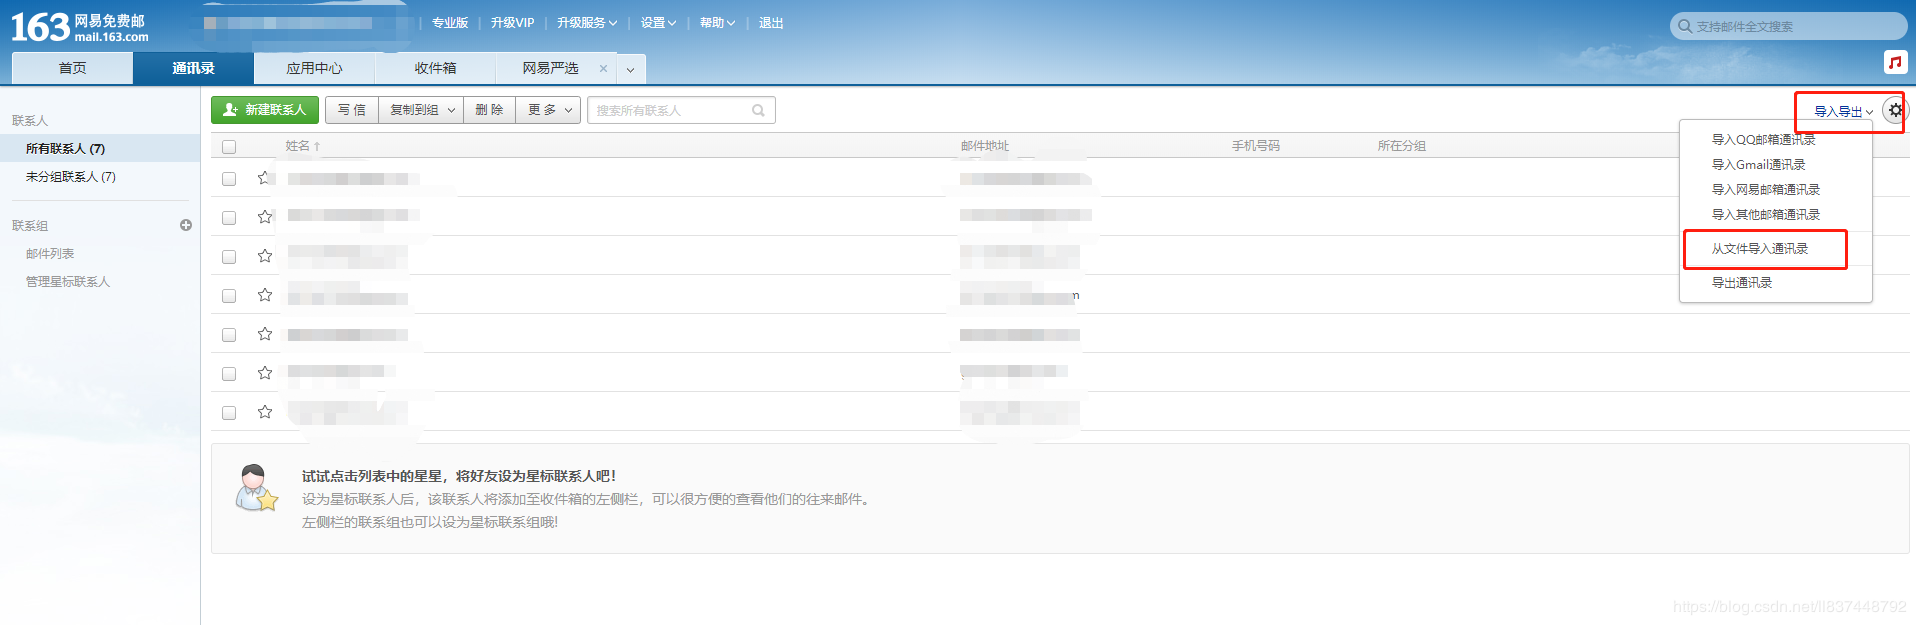The image size is (1916, 625).
Task: Switch to the 应用中心 tab
Action: coord(314,68)
